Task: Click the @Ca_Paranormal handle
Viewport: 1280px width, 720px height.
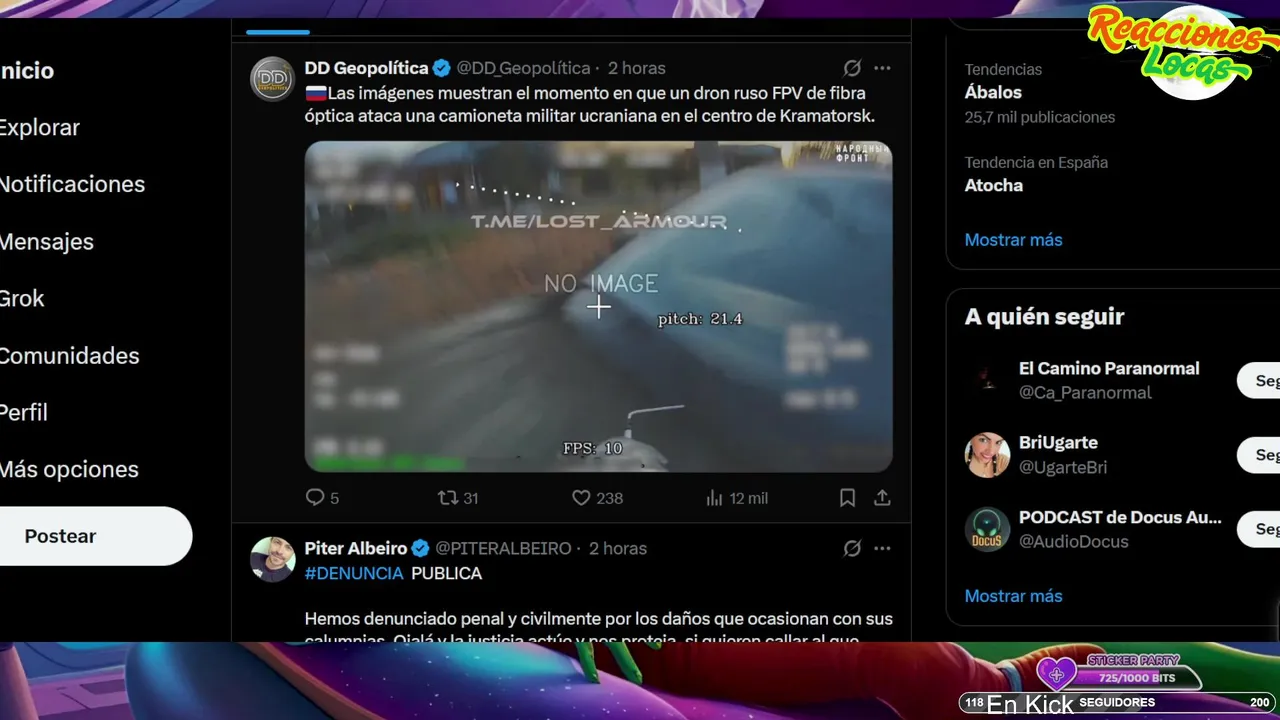Action: point(1085,393)
